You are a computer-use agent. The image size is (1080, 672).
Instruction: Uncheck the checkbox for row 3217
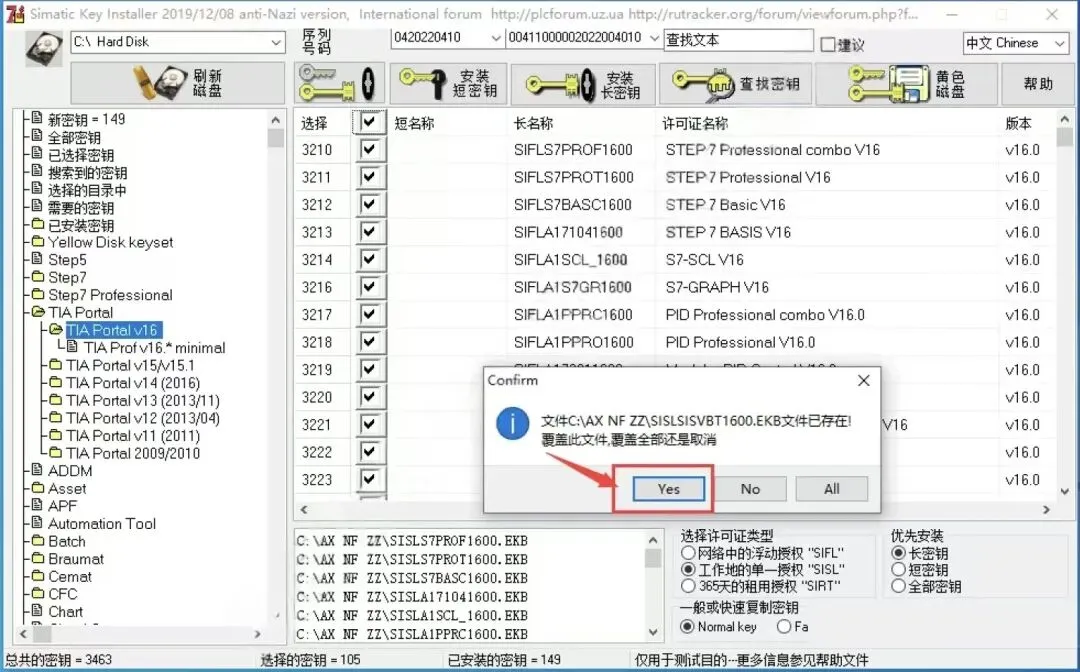(369, 314)
